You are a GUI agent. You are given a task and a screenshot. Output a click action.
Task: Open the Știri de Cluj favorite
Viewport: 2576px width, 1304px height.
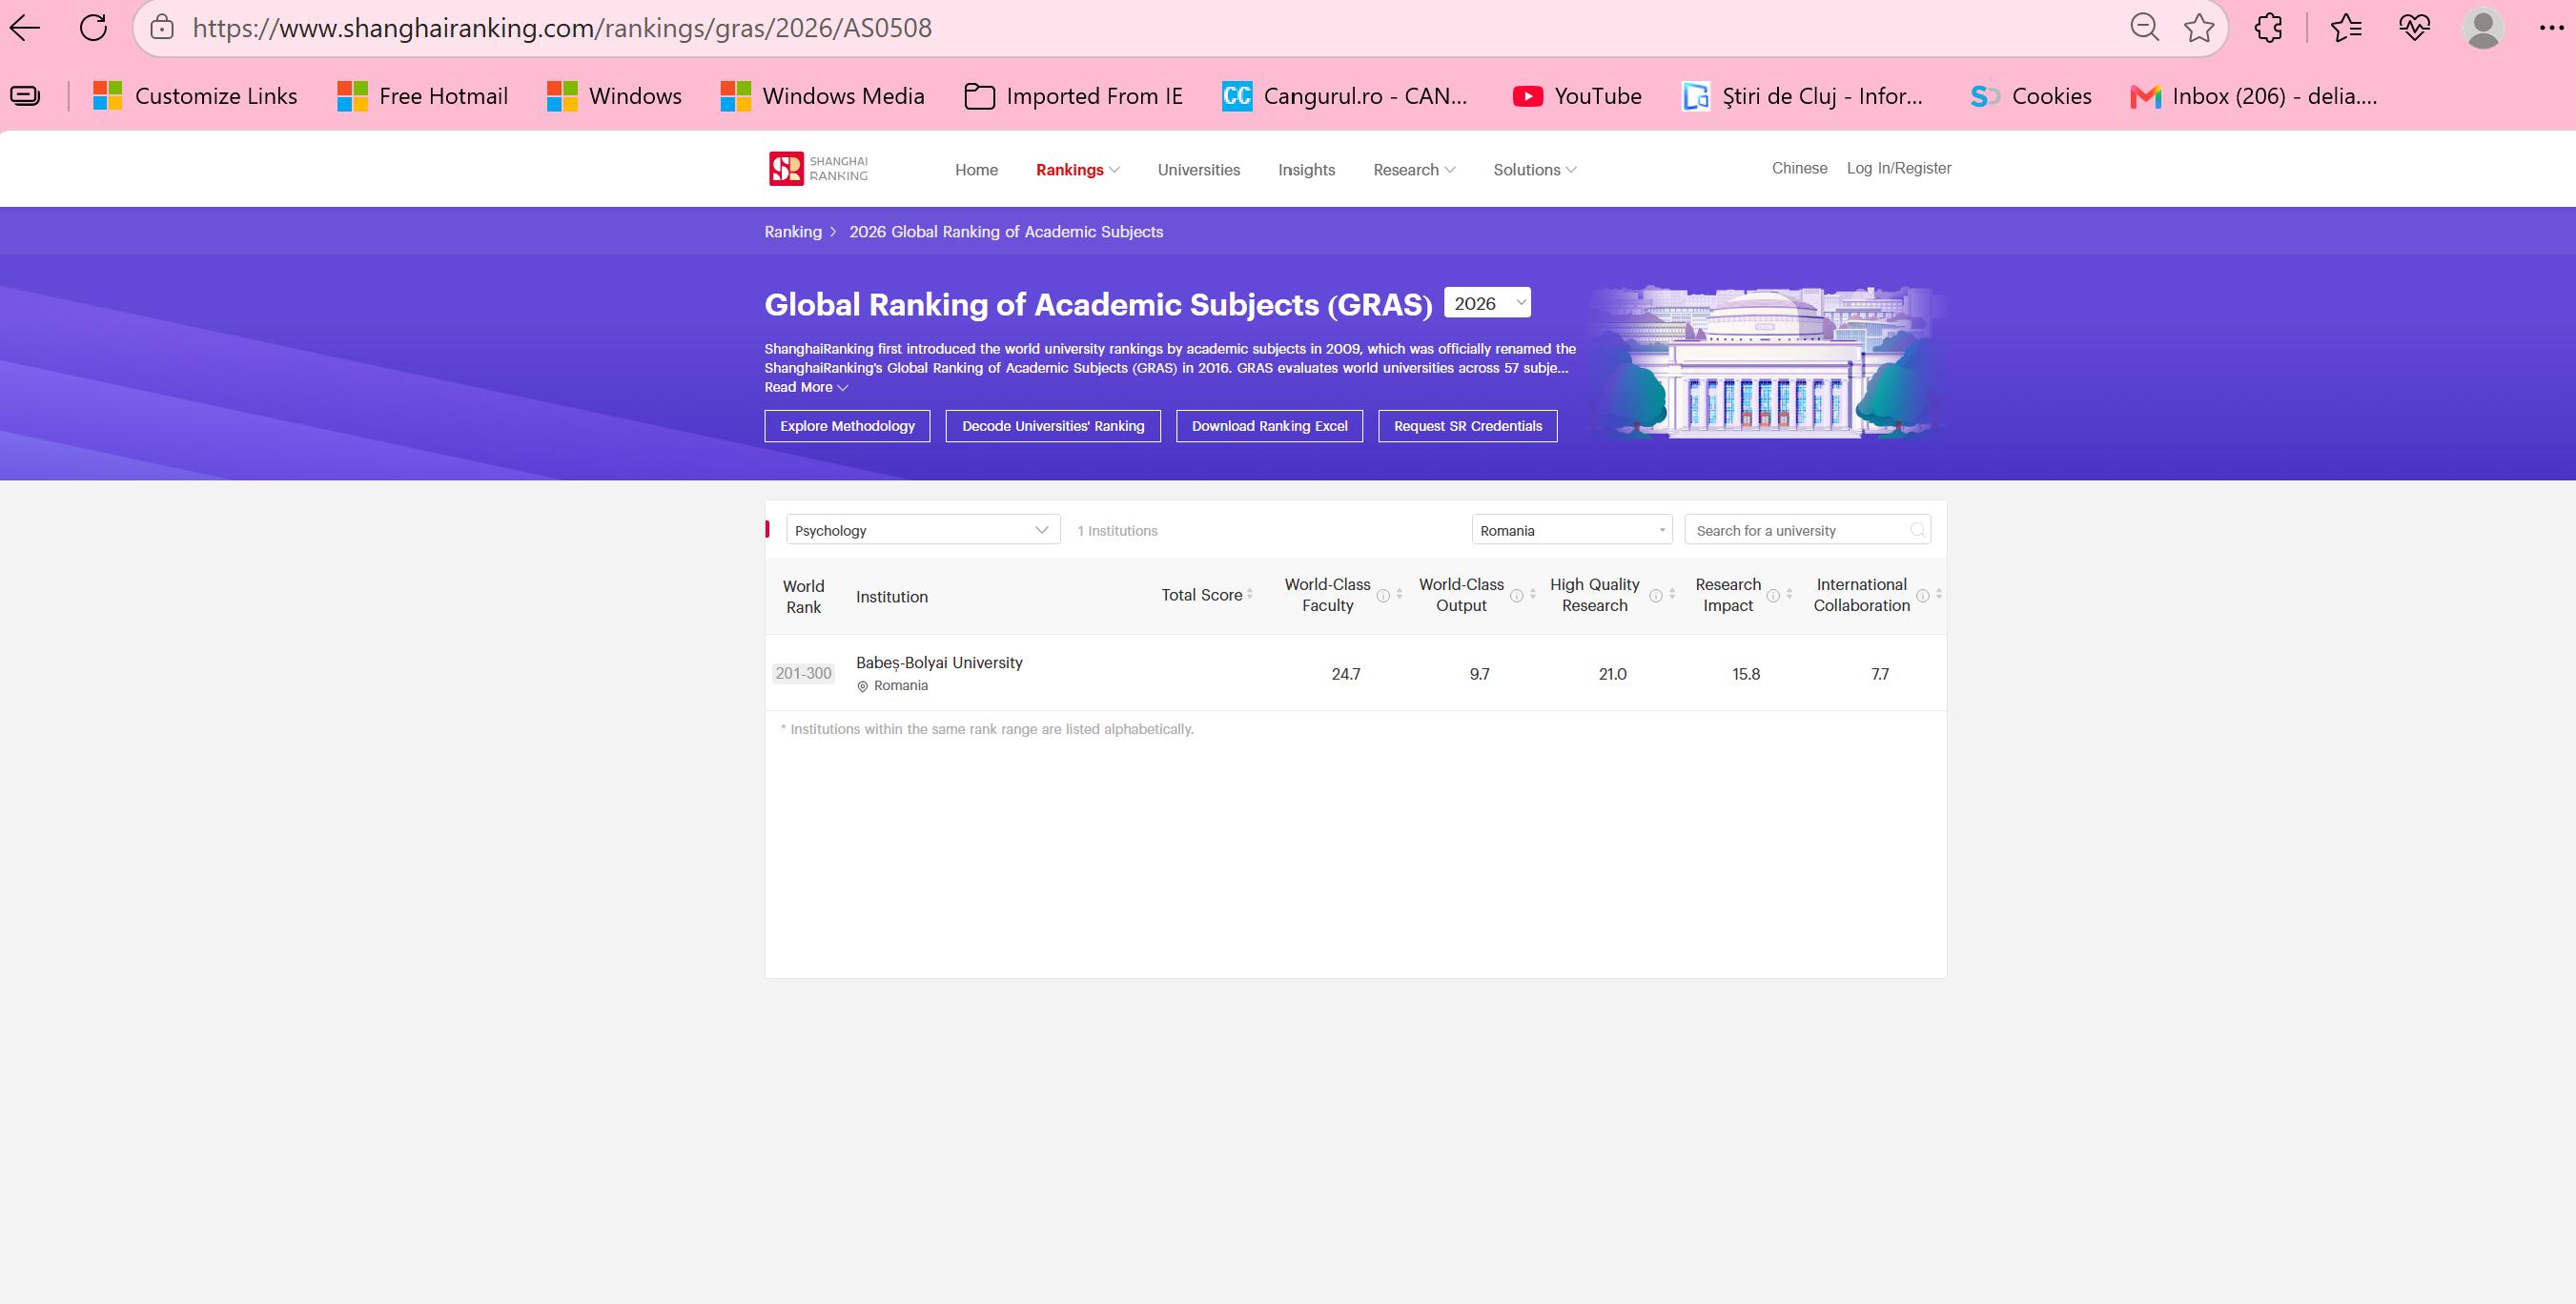[1802, 96]
